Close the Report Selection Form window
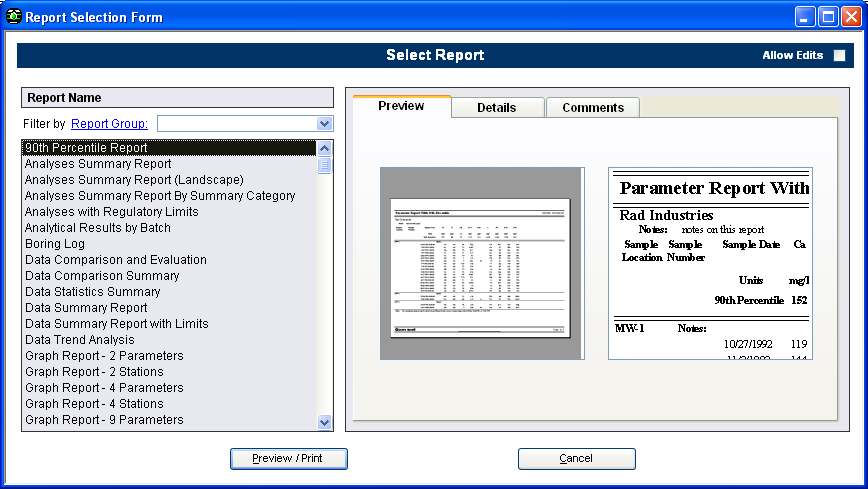The width and height of the screenshot is (868, 489). 851,17
